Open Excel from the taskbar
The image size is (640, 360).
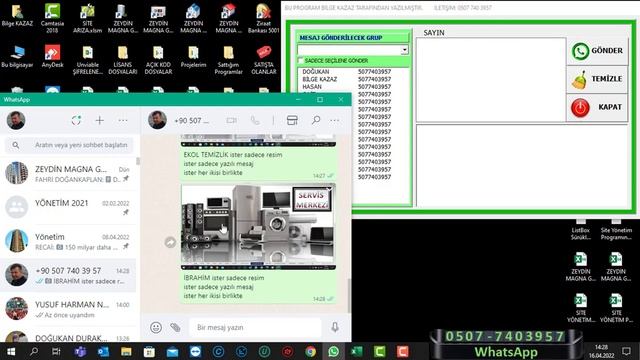click(357, 351)
